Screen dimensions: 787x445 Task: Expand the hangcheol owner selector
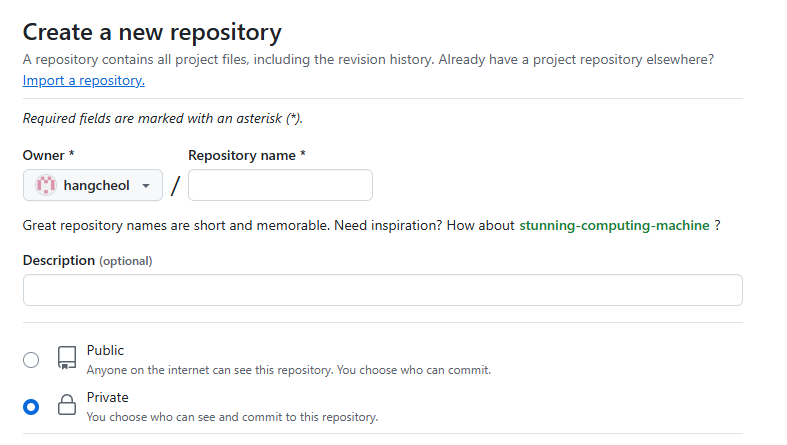point(93,185)
